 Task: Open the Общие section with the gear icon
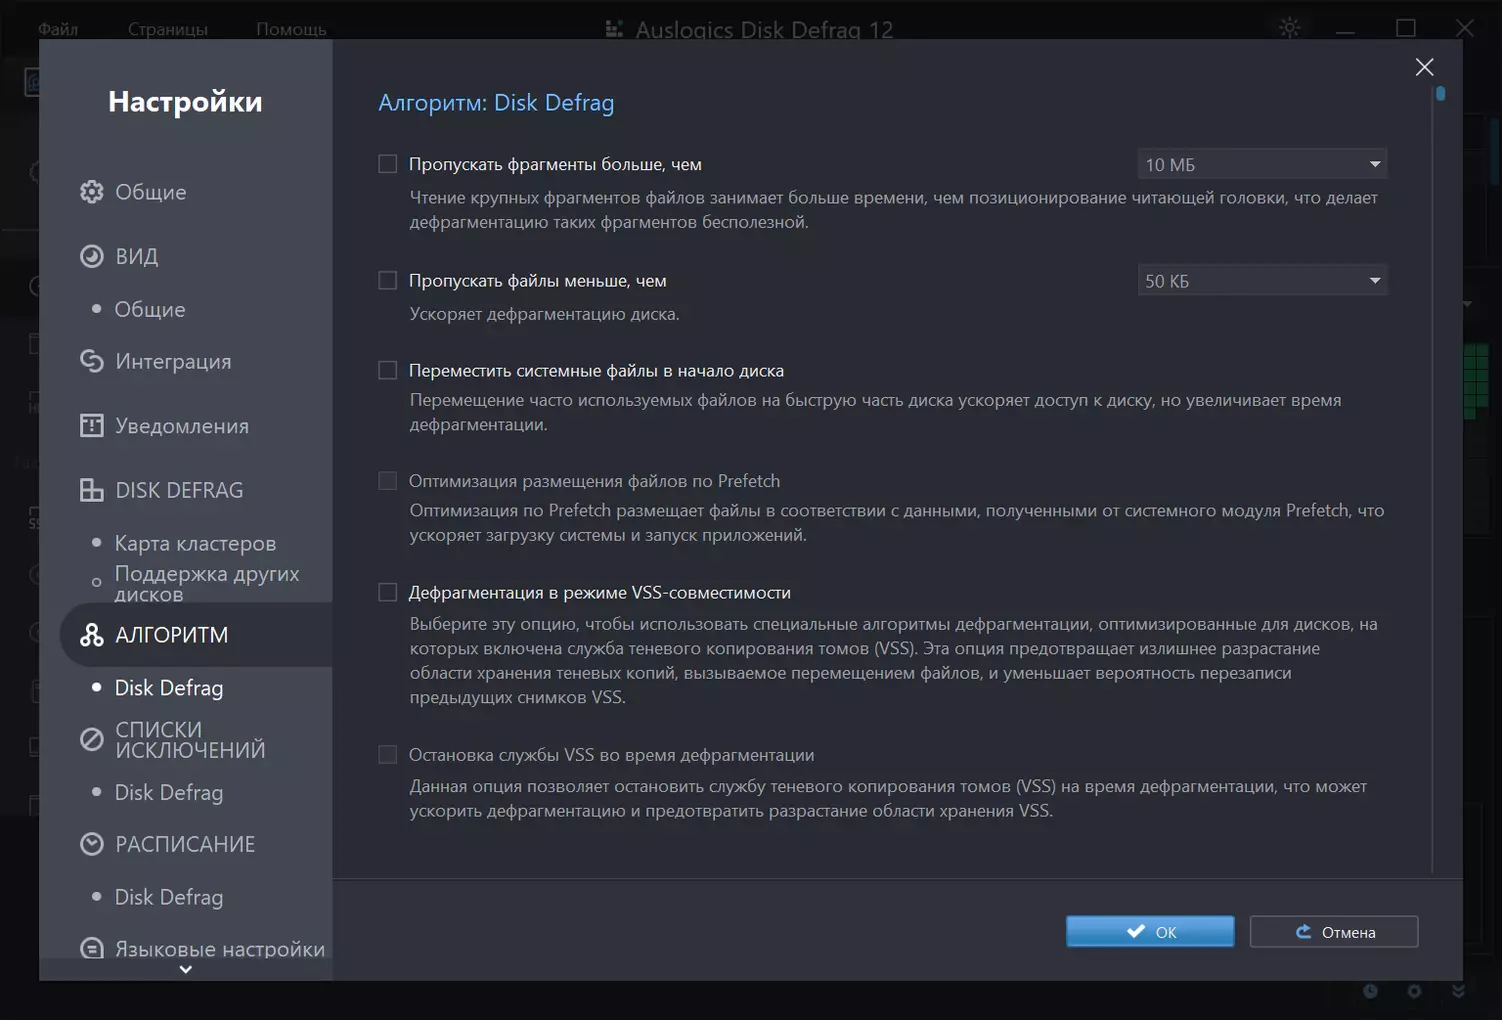pyautogui.click(x=92, y=192)
